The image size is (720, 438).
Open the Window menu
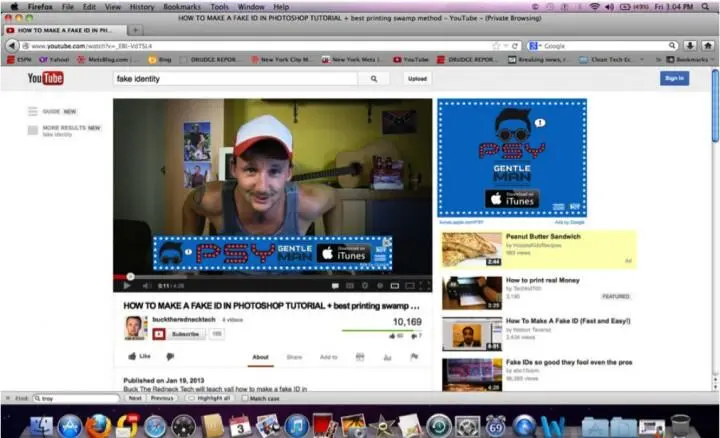click(251, 7)
